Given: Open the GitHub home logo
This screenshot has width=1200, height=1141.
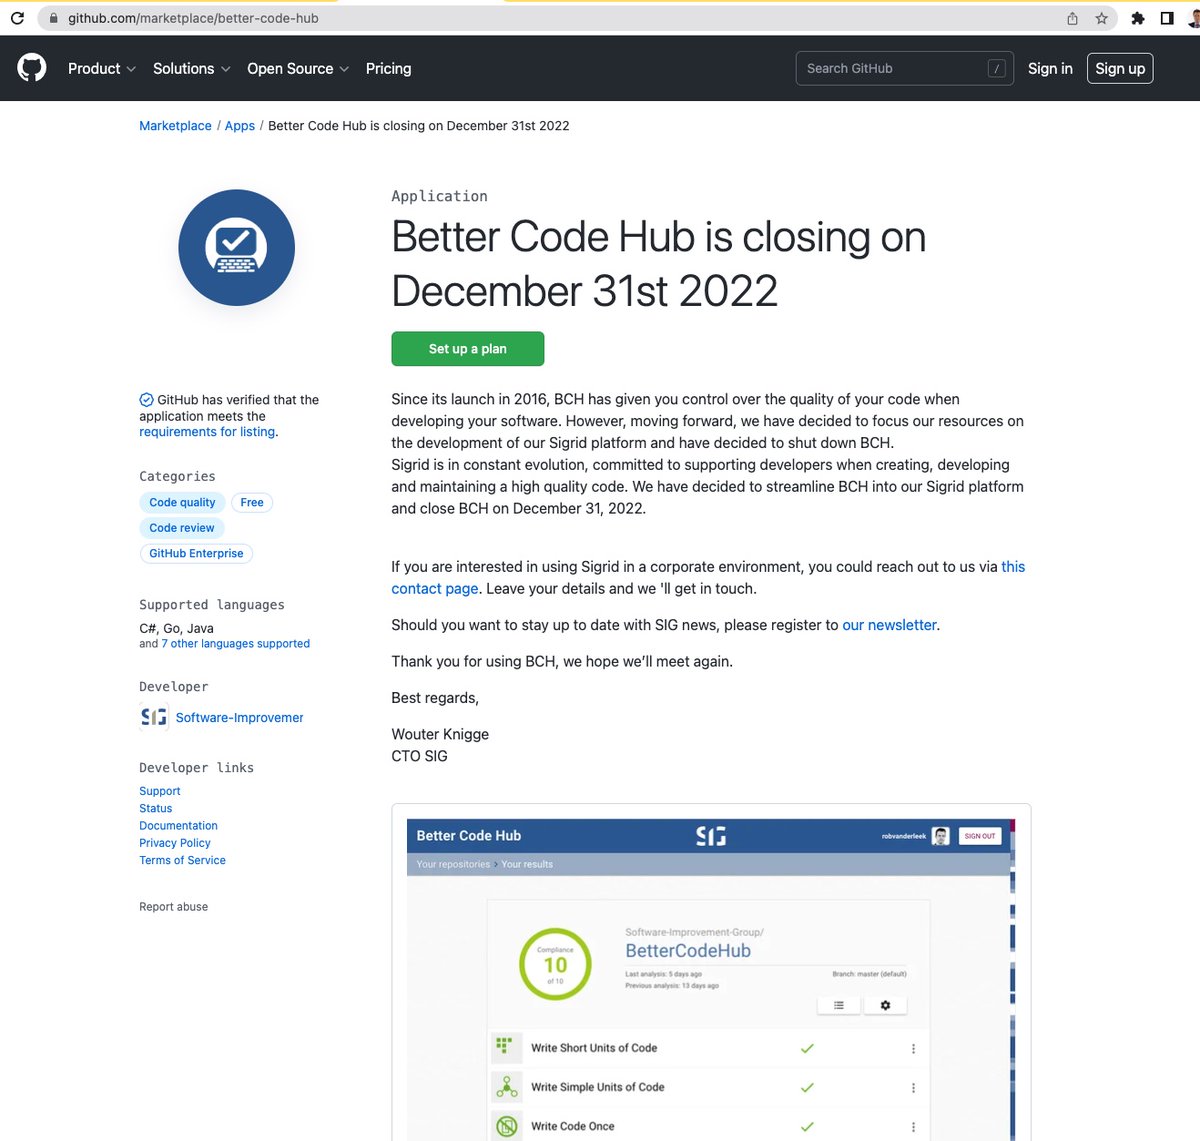Looking at the screenshot, I should (x=32, y=68).
